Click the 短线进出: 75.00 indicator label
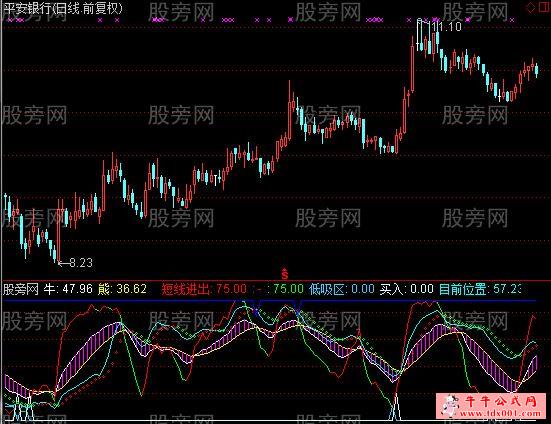The height and width of the screenshot is (424, 551). point(204,289)
